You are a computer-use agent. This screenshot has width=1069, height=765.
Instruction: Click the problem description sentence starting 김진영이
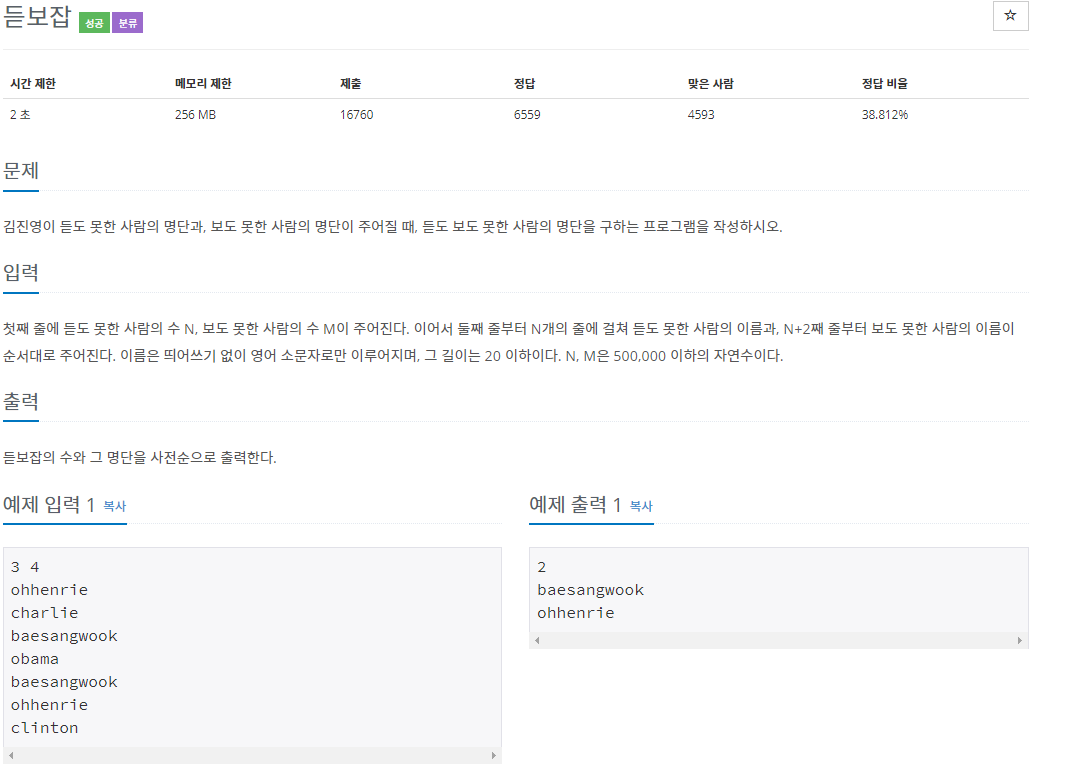point(393,226)
